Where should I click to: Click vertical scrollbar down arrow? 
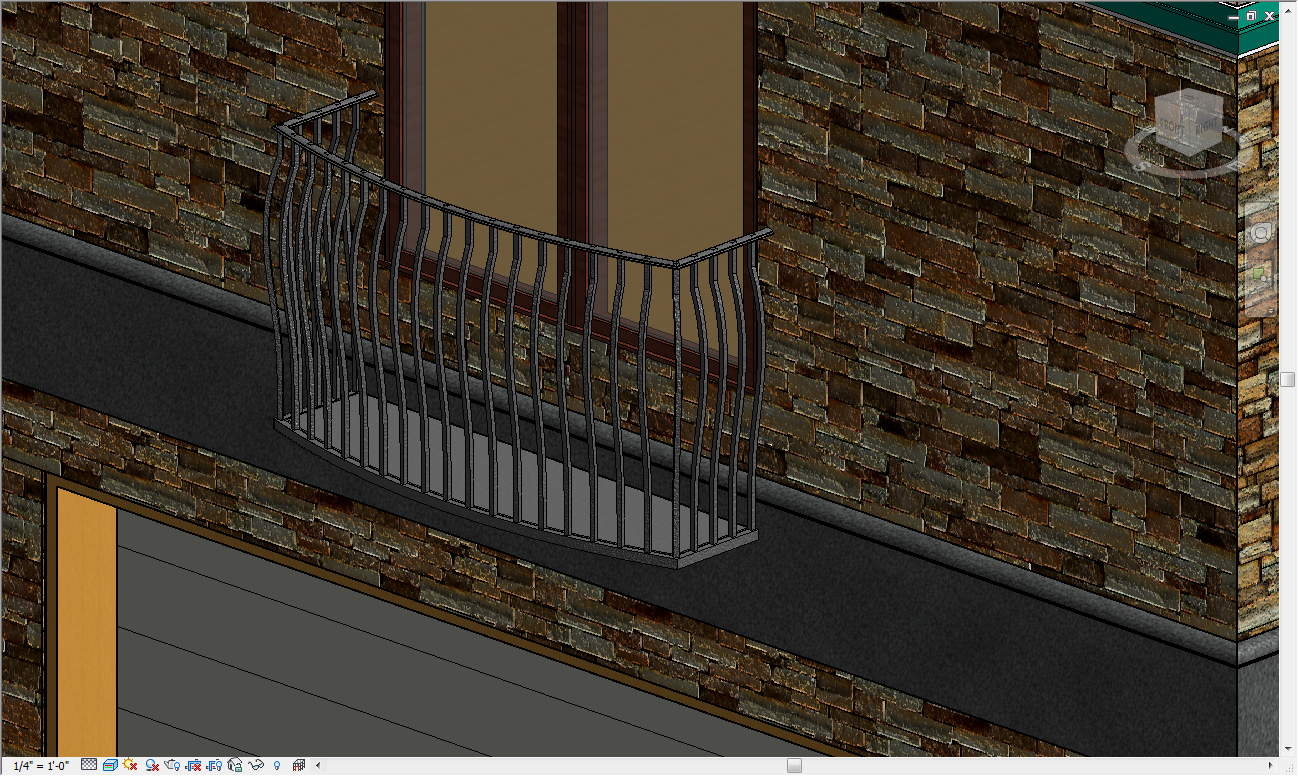[x=1288, y=748]
